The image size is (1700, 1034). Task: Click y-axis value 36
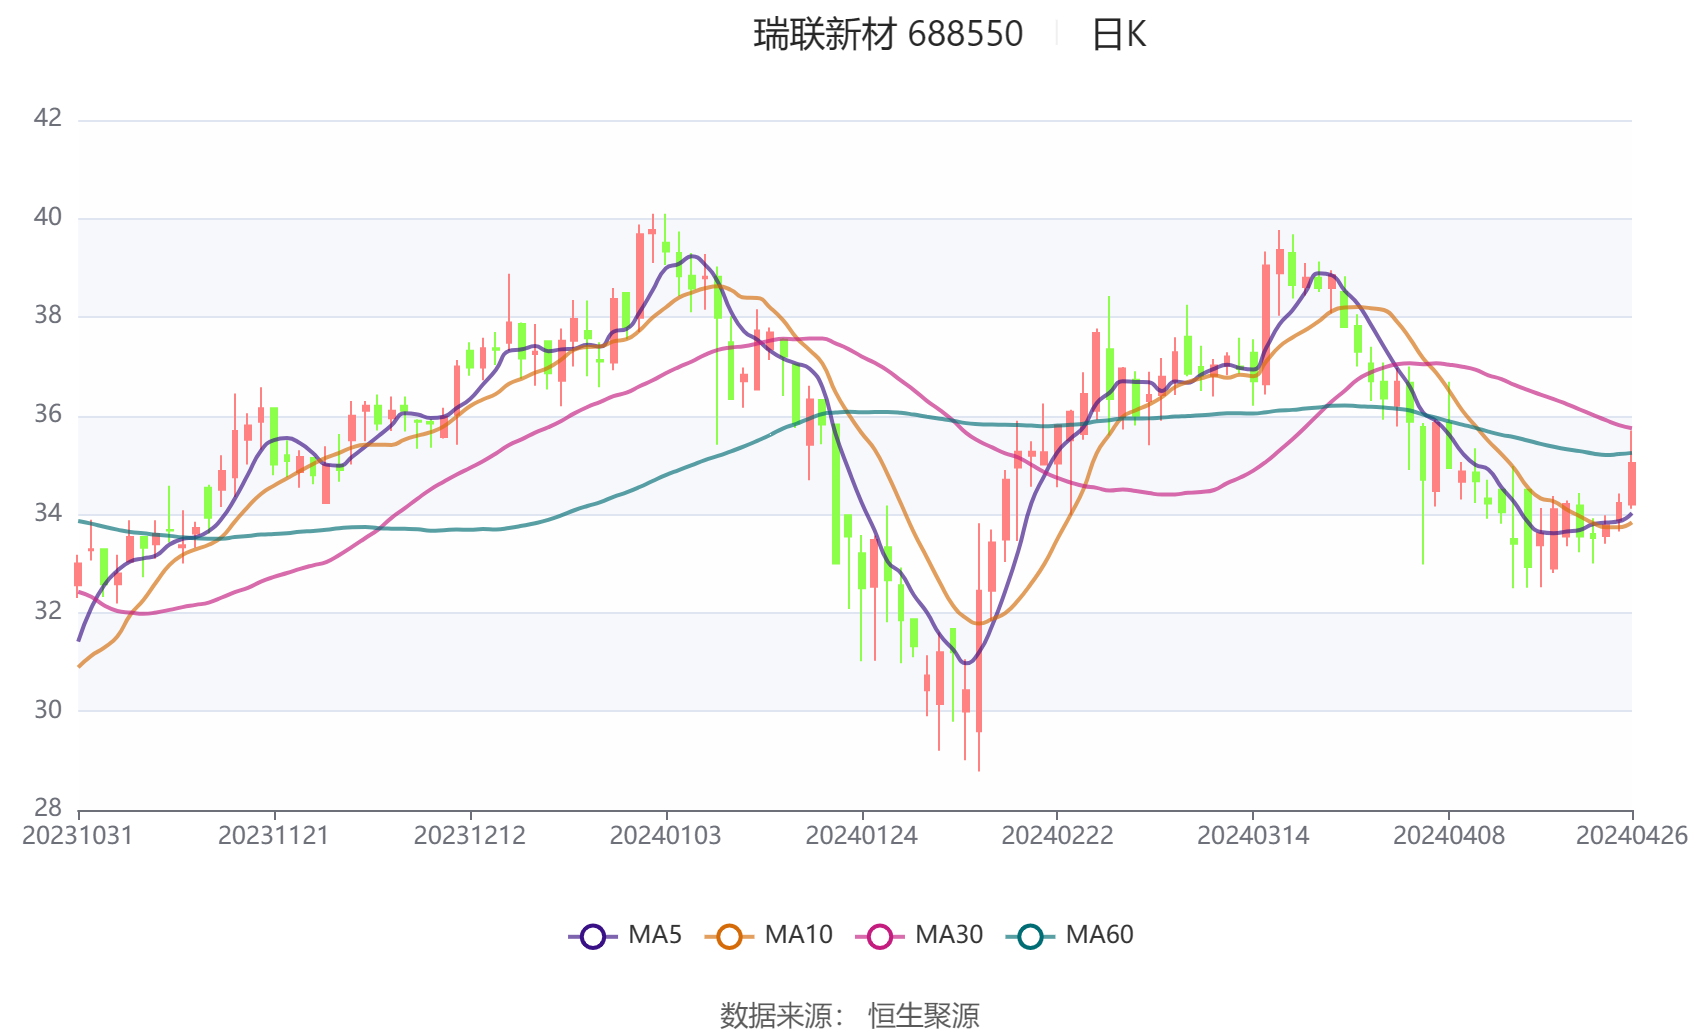tap(48, 414)
